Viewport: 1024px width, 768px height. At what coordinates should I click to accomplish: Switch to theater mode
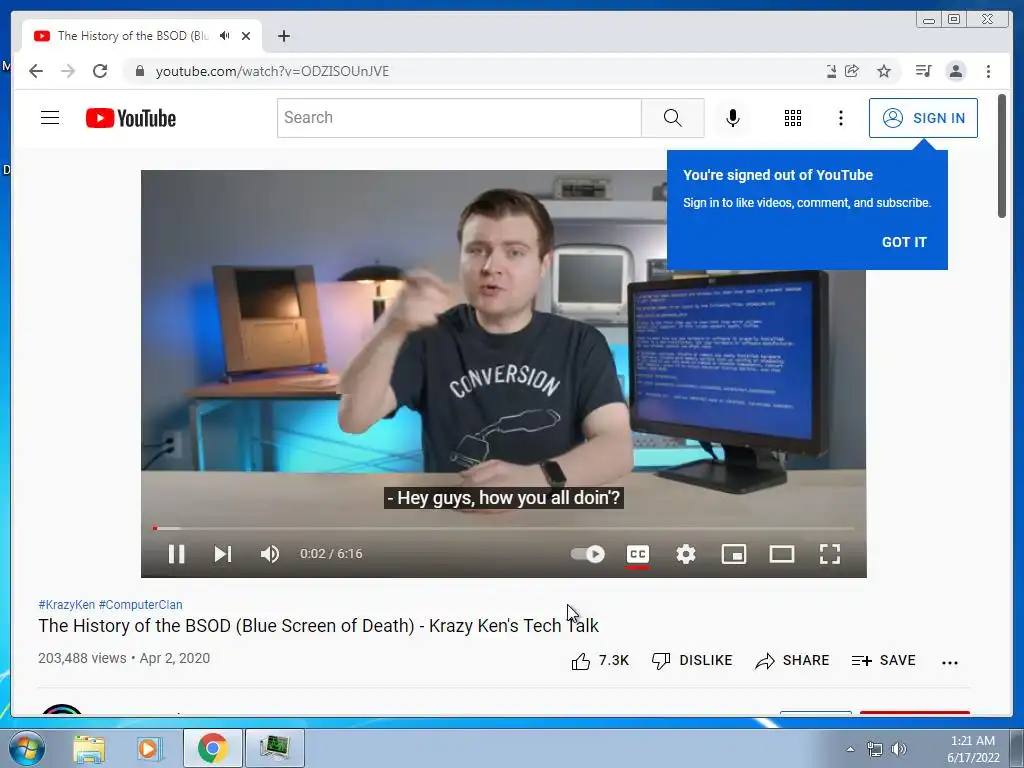point(782,554)
